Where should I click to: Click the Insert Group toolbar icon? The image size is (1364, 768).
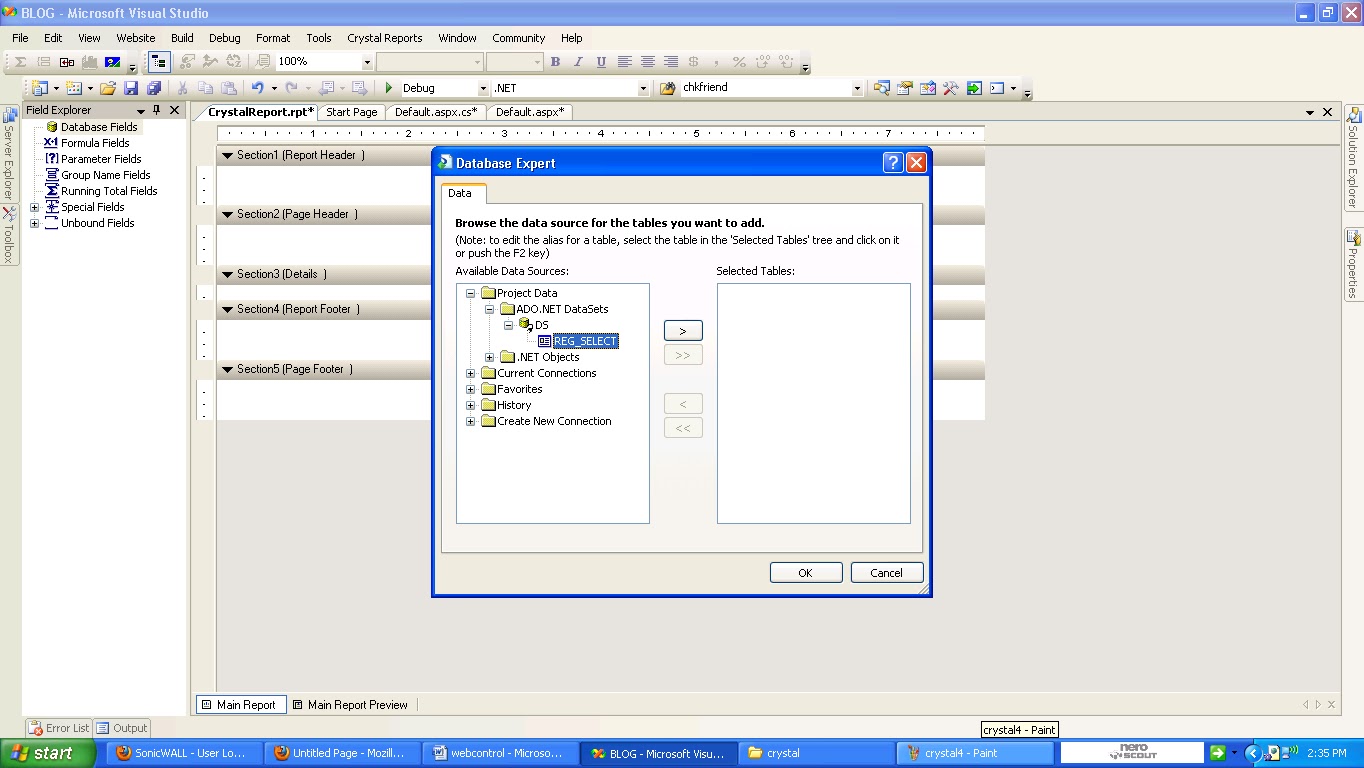pos(43,62)
